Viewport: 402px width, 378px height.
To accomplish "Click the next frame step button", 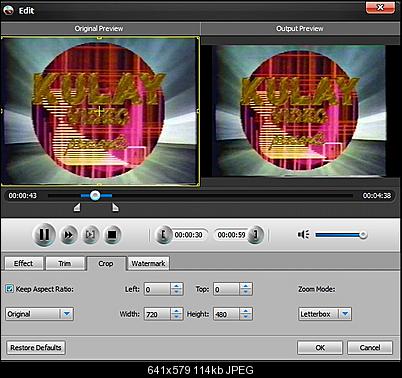I will pos(90,235).
